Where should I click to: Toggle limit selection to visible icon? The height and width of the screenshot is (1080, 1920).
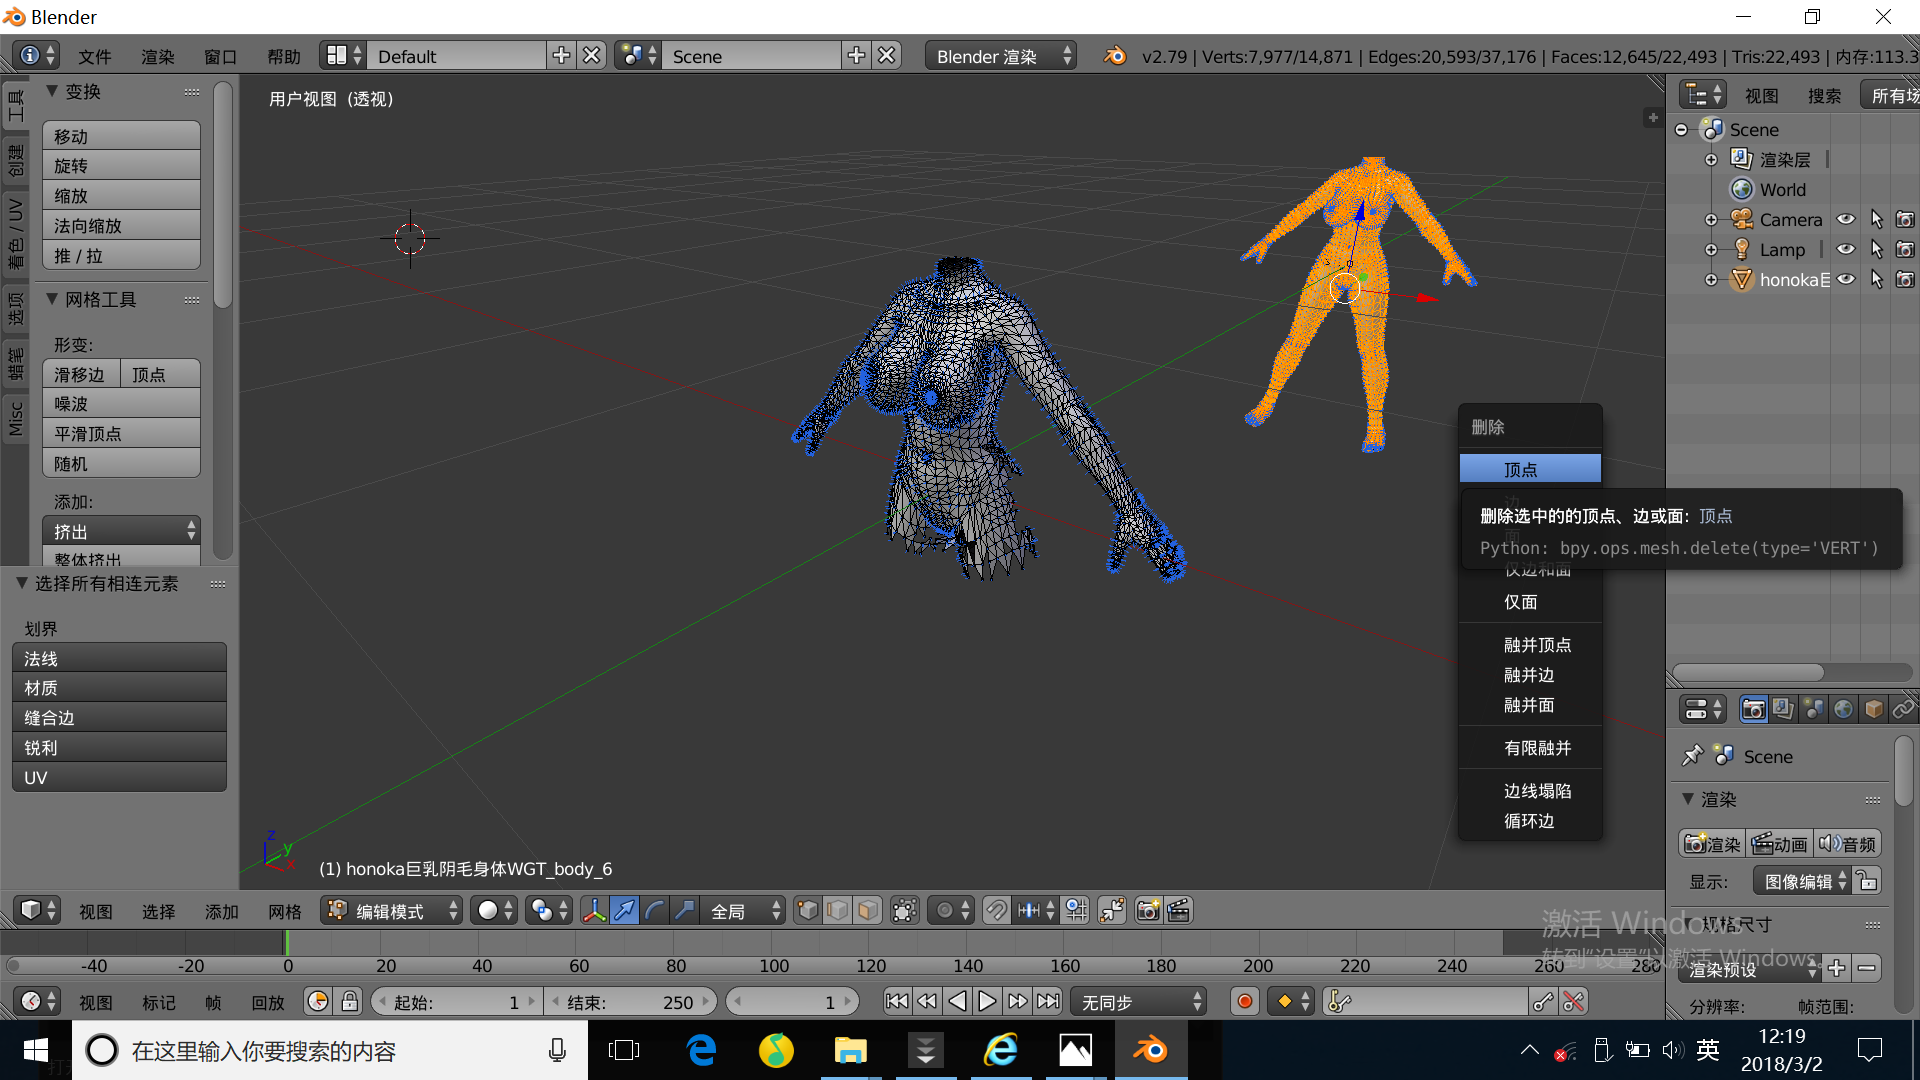[x=904, y=910]
